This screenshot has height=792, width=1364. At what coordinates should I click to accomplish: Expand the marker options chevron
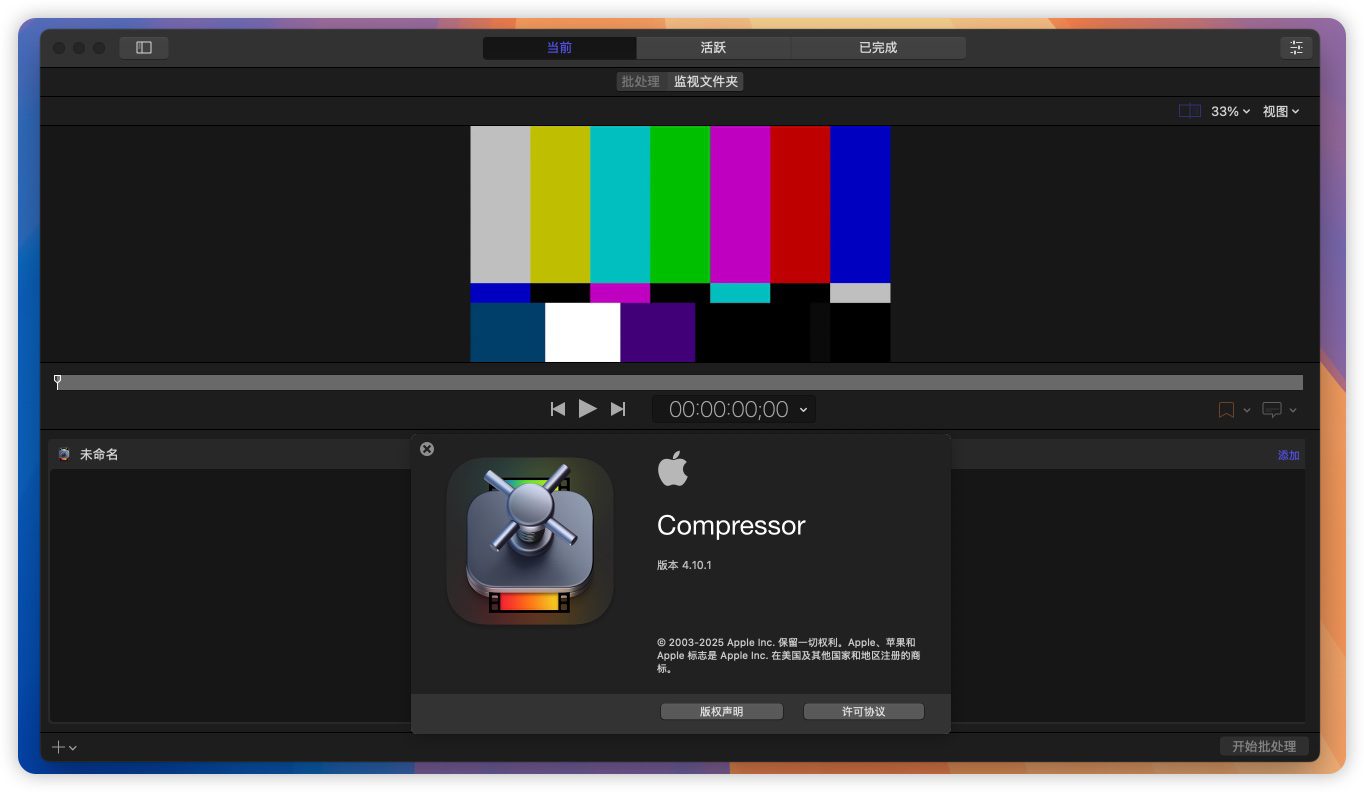(x=1247, y=410)
